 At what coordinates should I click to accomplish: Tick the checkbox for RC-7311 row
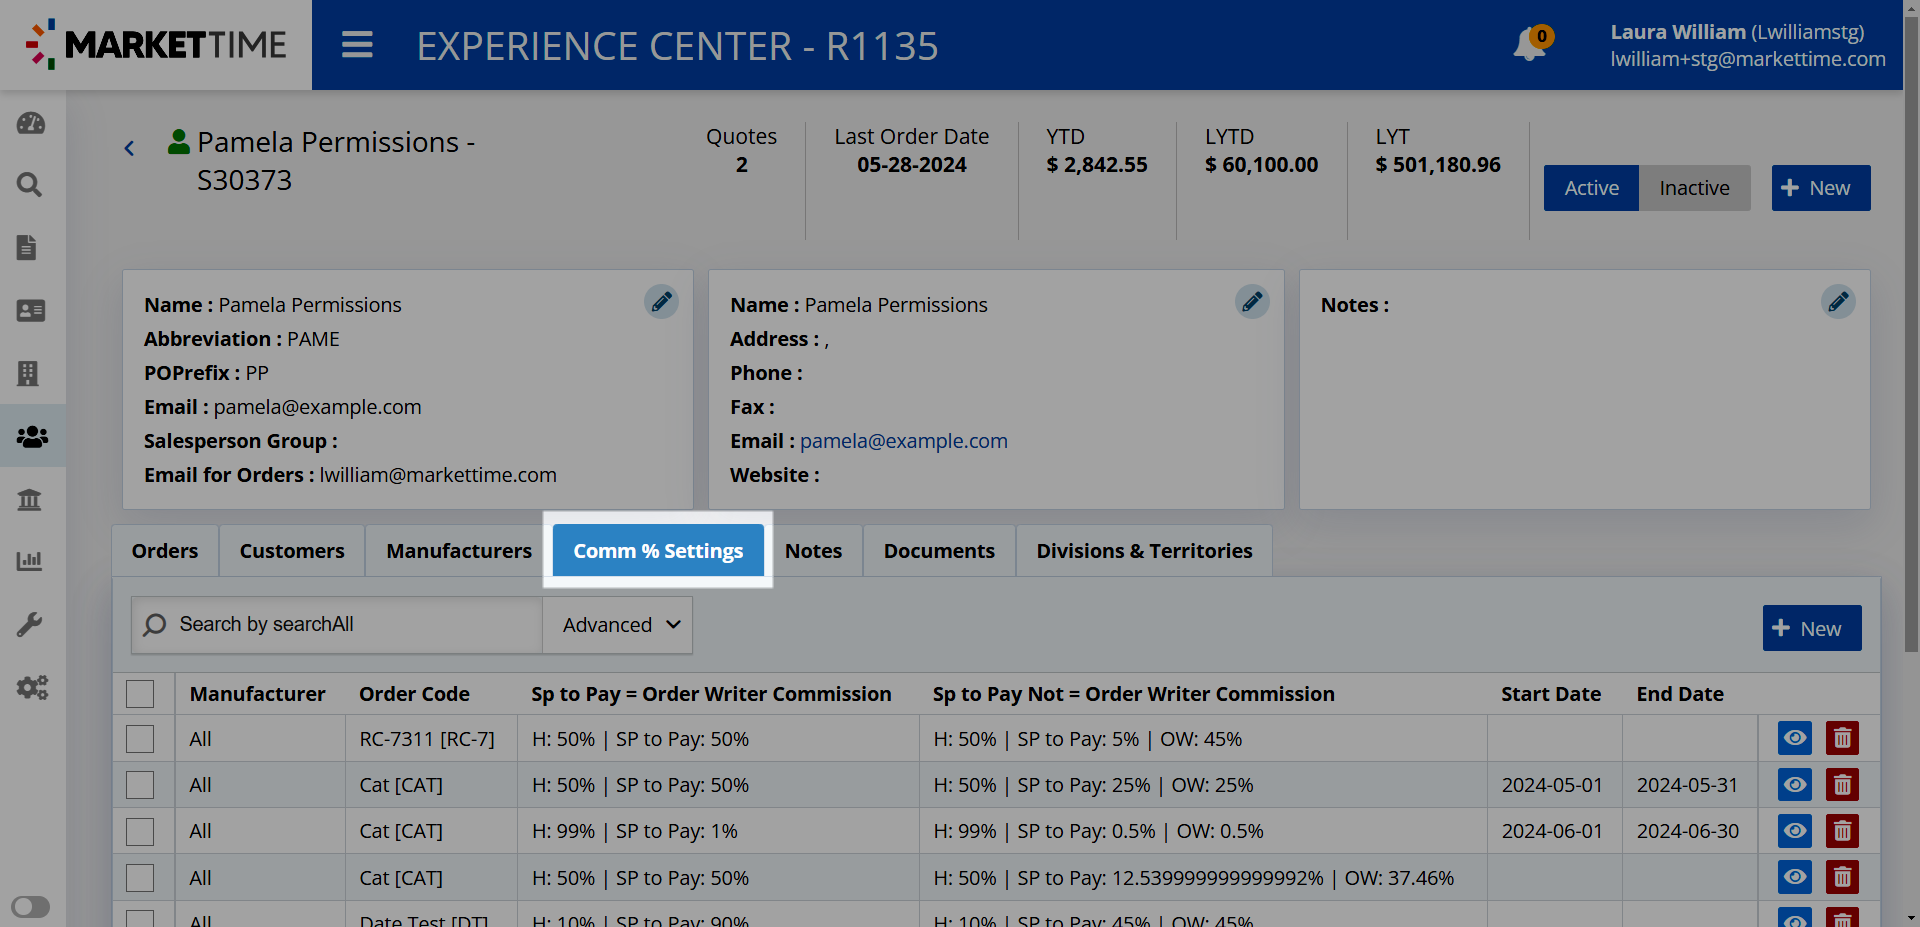140,739
